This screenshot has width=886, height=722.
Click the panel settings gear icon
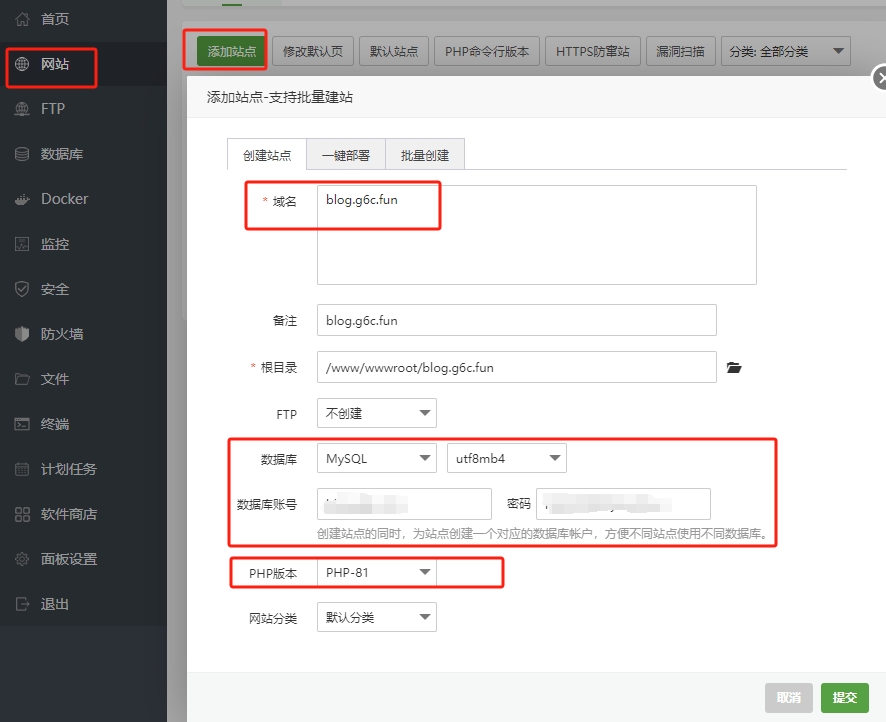pos(22,559)
